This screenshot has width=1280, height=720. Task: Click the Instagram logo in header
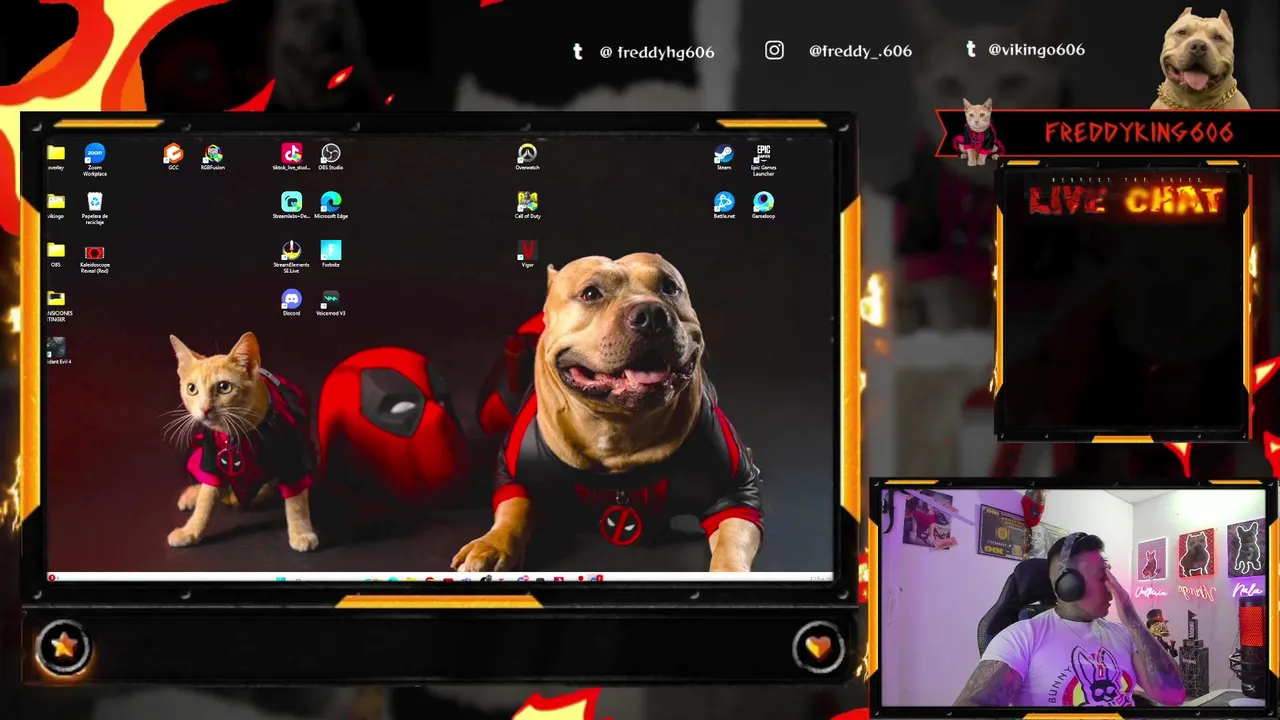pyautogui.click(x=774, y=50)
